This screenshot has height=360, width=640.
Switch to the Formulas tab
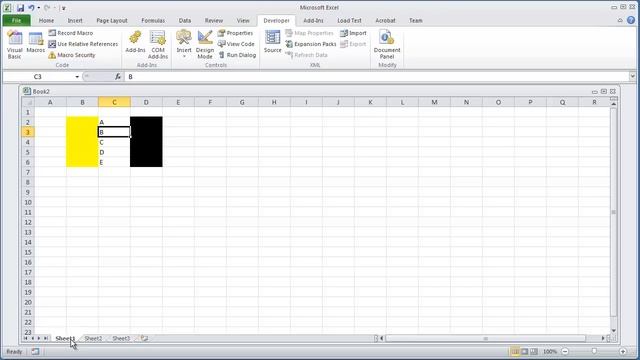(x=153, y=20)
